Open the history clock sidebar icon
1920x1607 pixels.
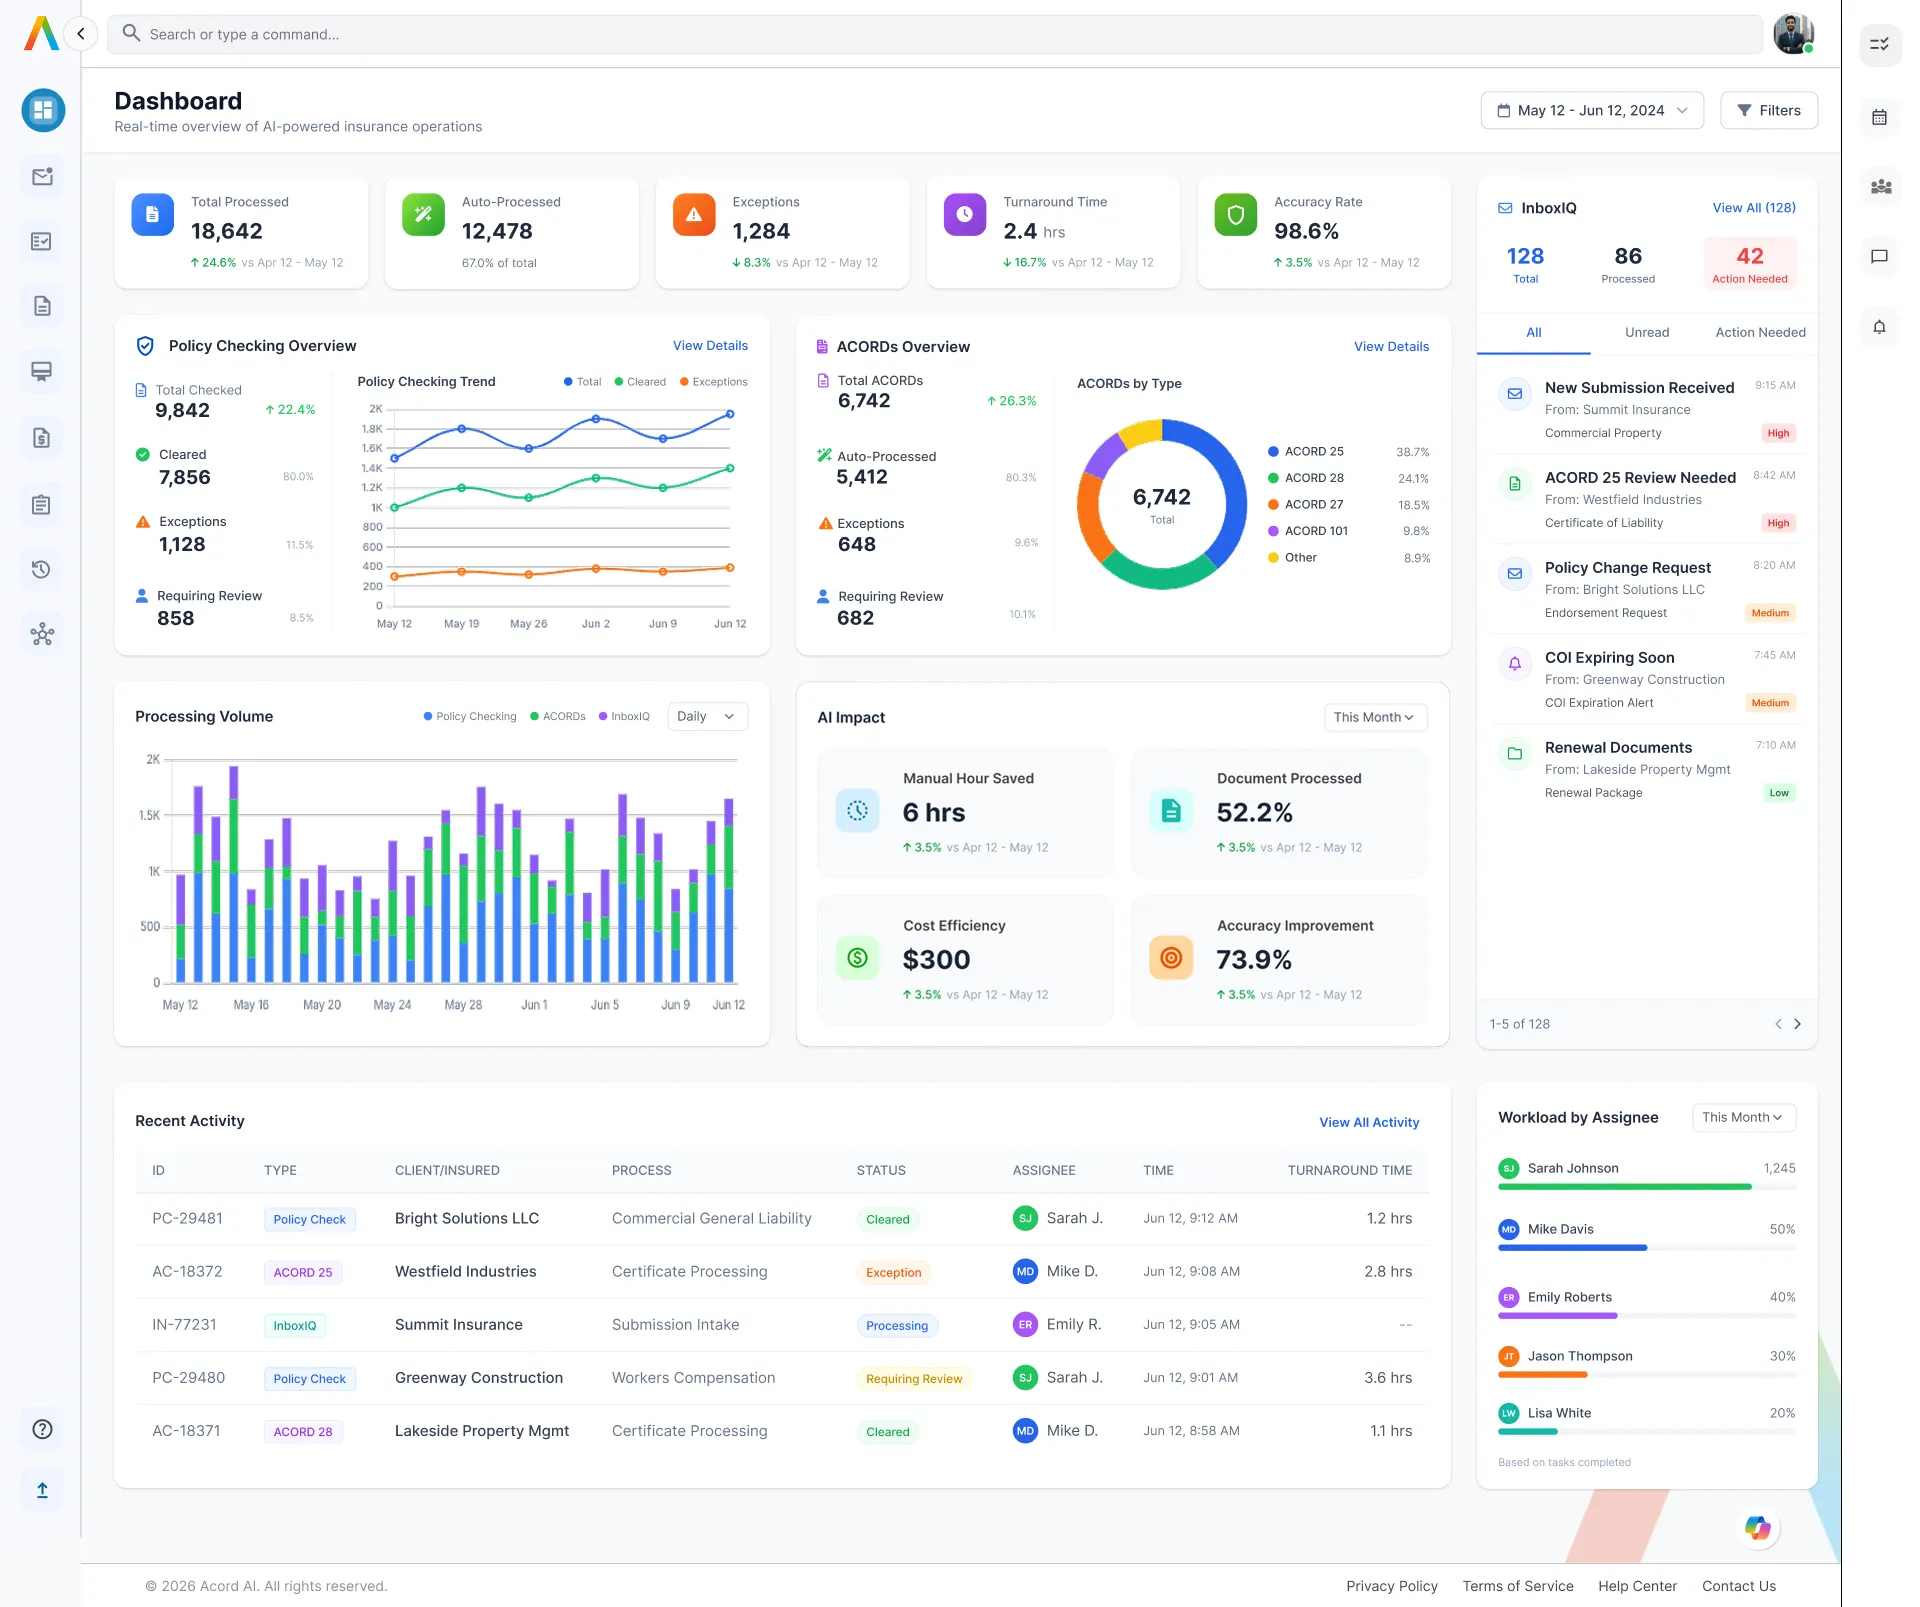tap(42, 569)
